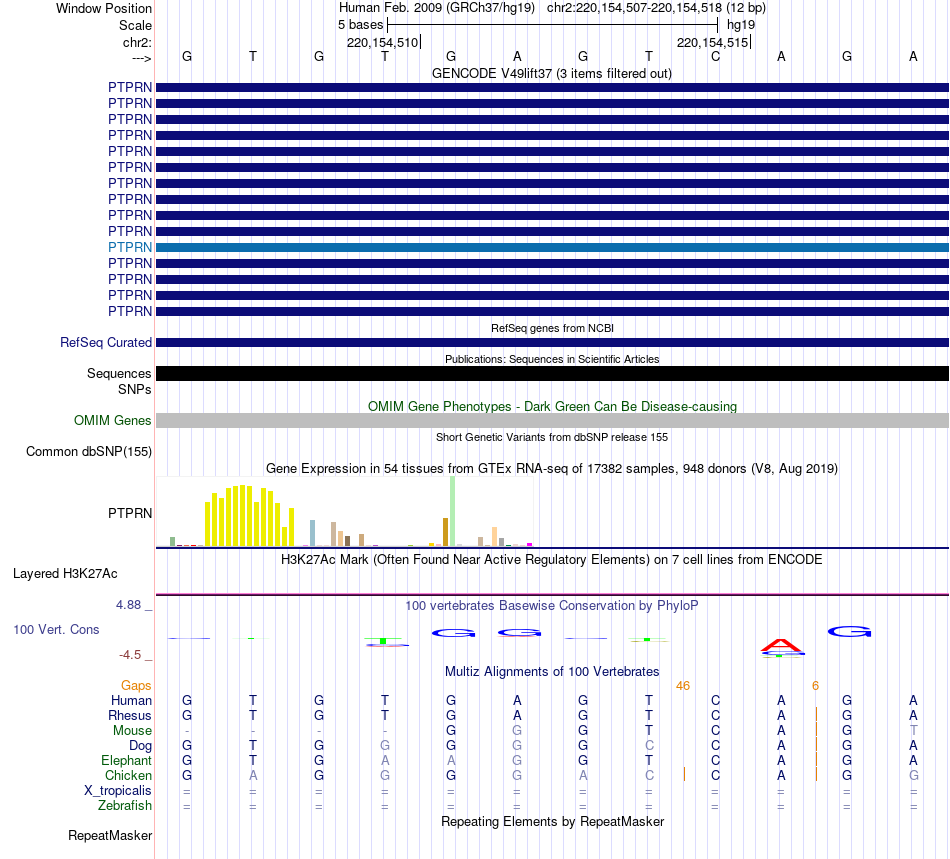Click the Scale label
Viewport: 950px width, 859px height.
pyautogui.click(x=135, y=25)
